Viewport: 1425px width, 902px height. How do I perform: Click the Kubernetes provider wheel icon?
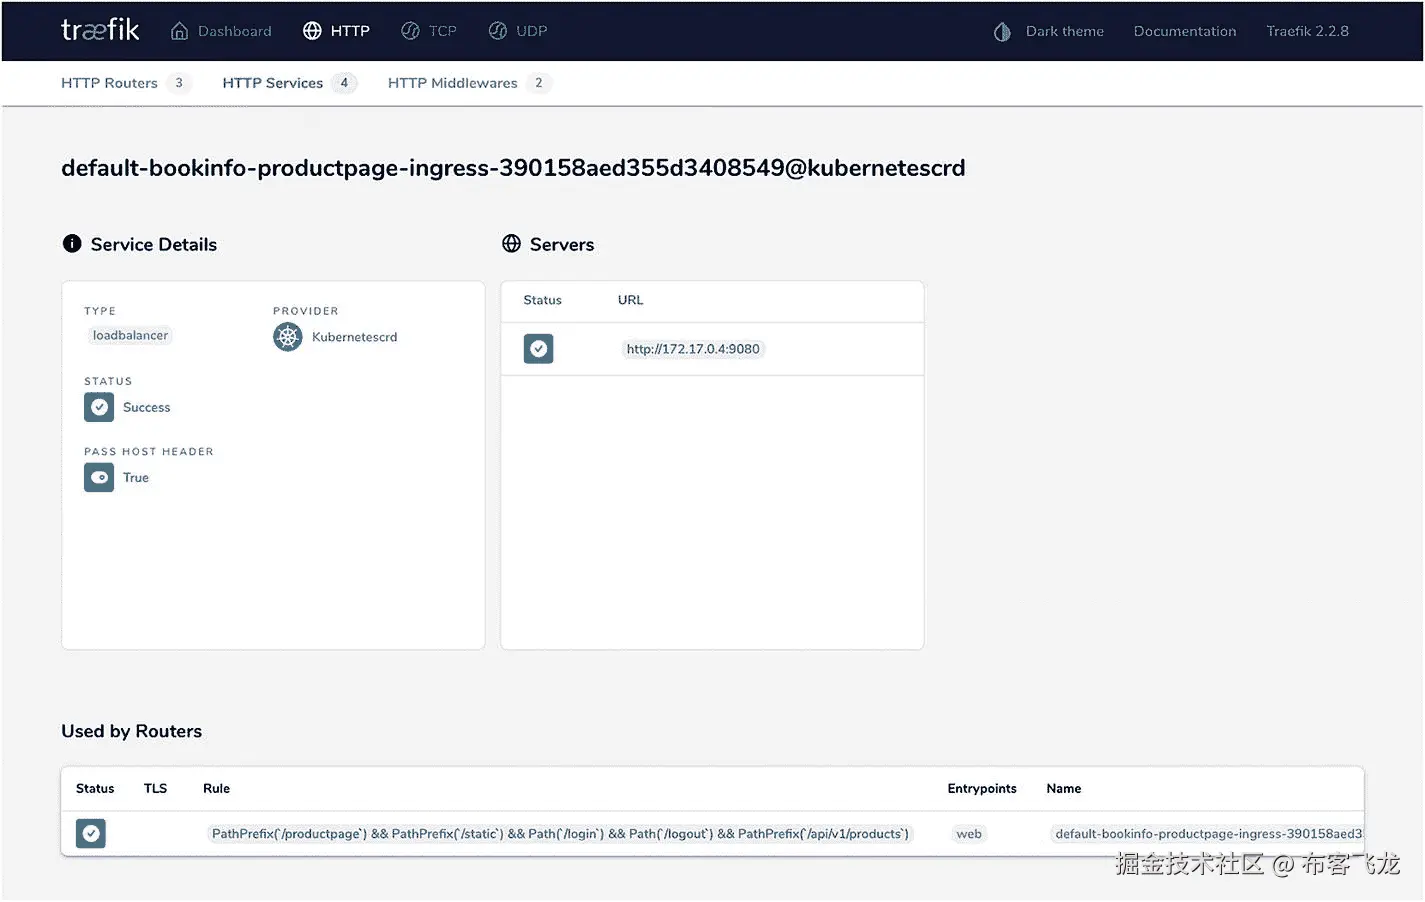pyautogui.click(x=288, y=337)
